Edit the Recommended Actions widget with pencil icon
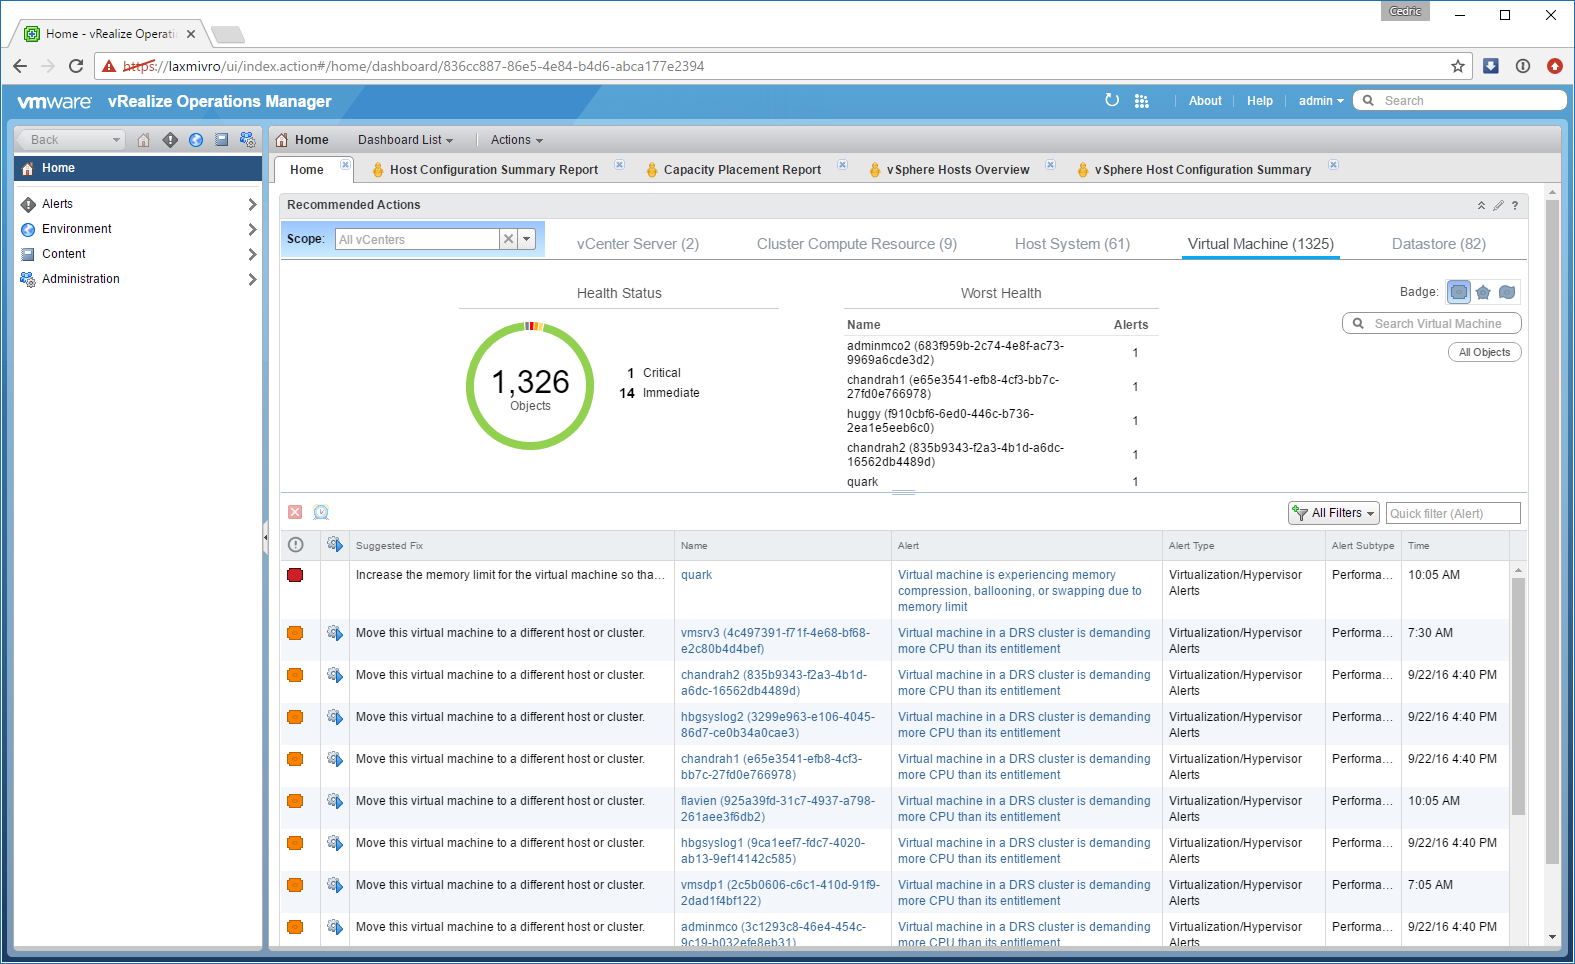 [1498, 205]
